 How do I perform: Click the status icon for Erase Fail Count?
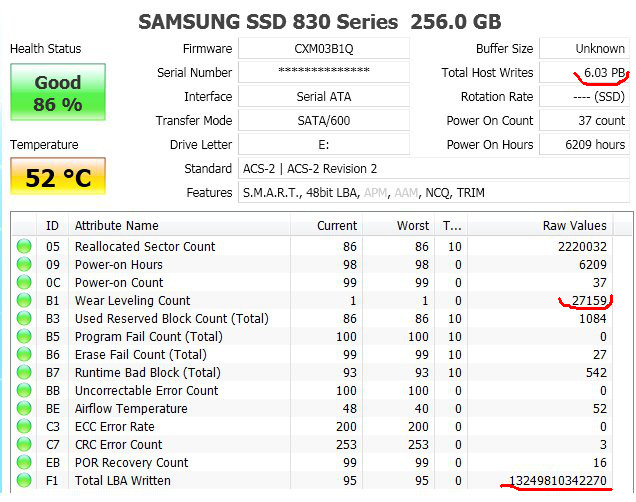(24, 355)
